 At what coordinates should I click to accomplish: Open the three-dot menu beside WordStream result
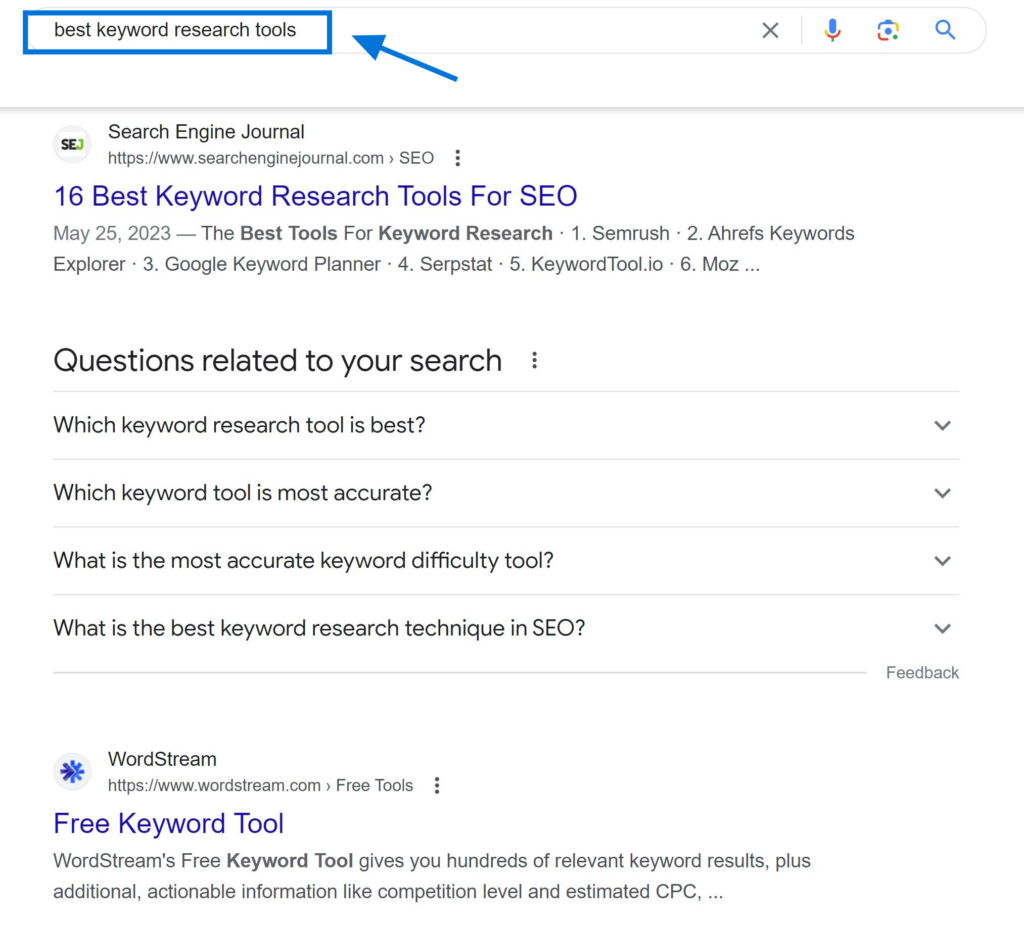pyautogui.click(x=437, y=785)
